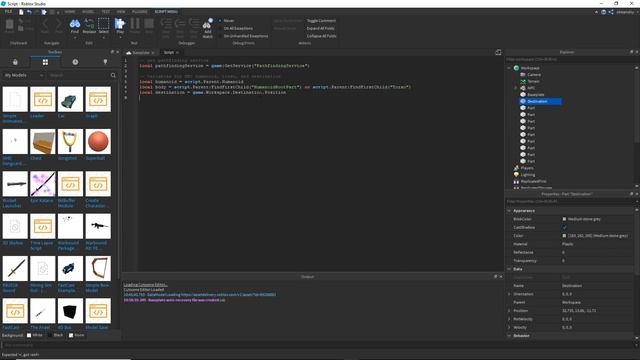Open the Toolbox Inventory grid icon
The height and width of the screenshot is (360, 640).
(x=45, y=62)
